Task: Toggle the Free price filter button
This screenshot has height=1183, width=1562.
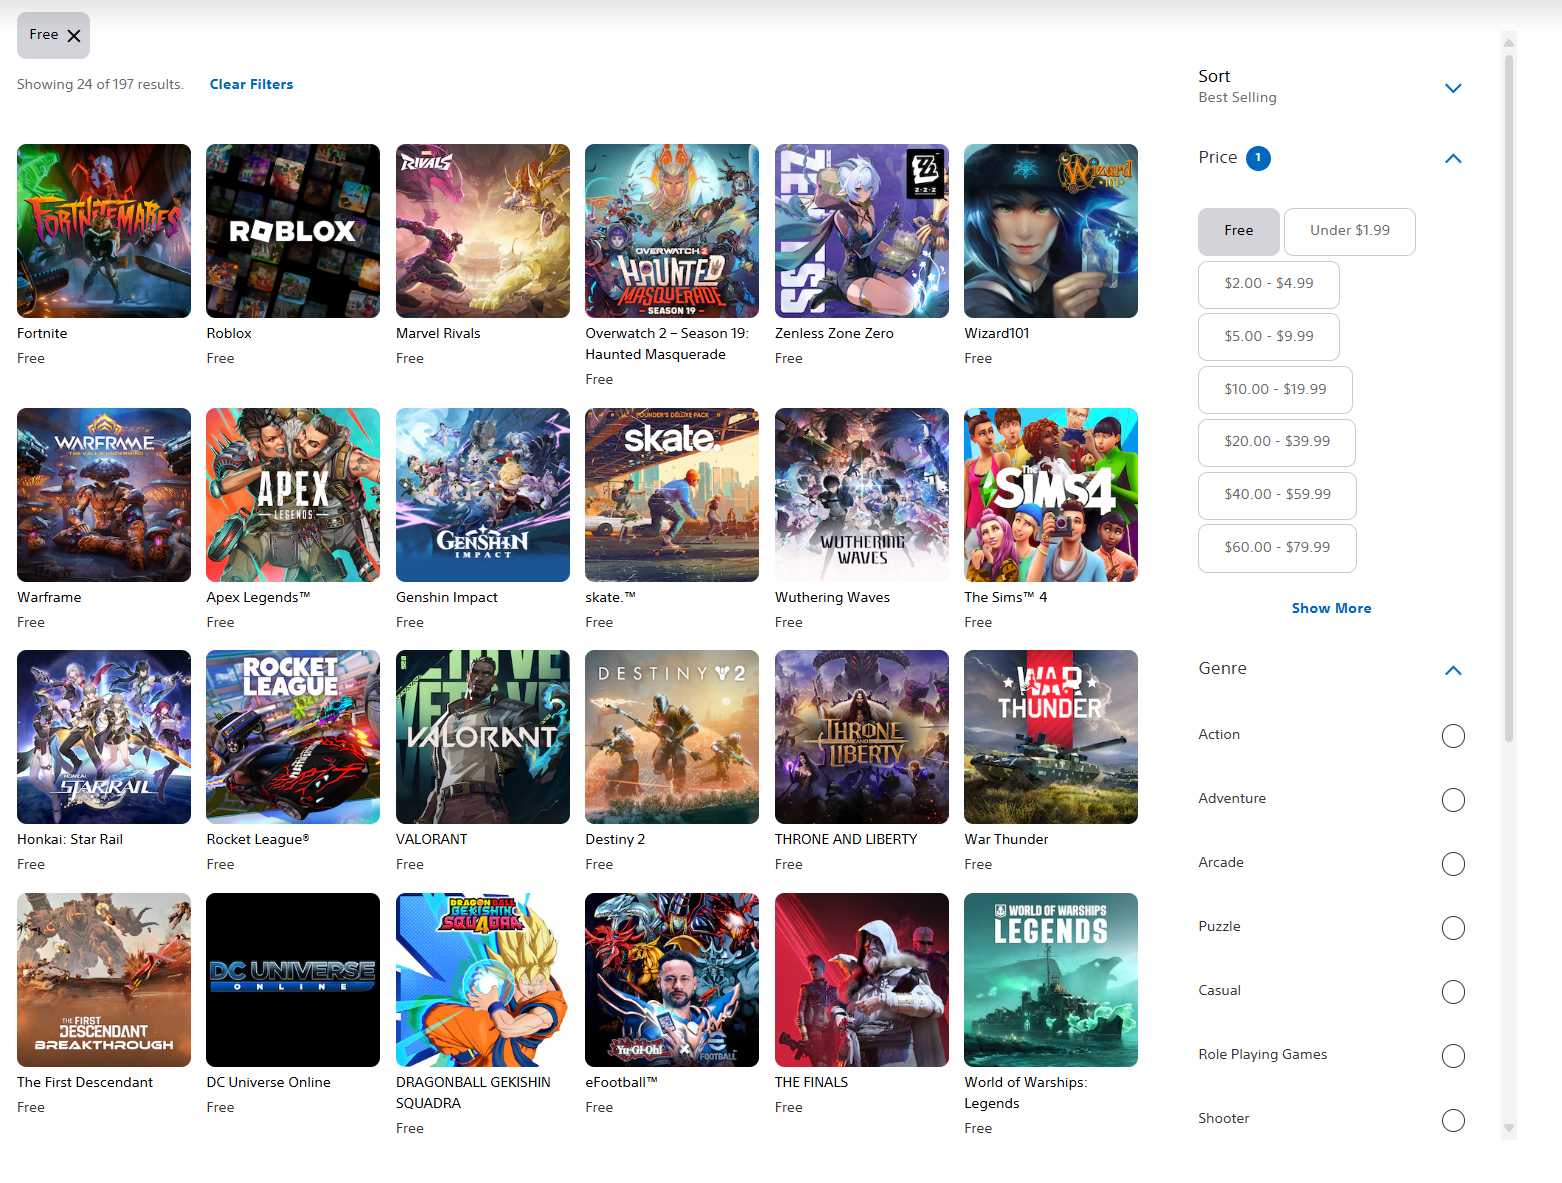Action: click(1239, 231)
